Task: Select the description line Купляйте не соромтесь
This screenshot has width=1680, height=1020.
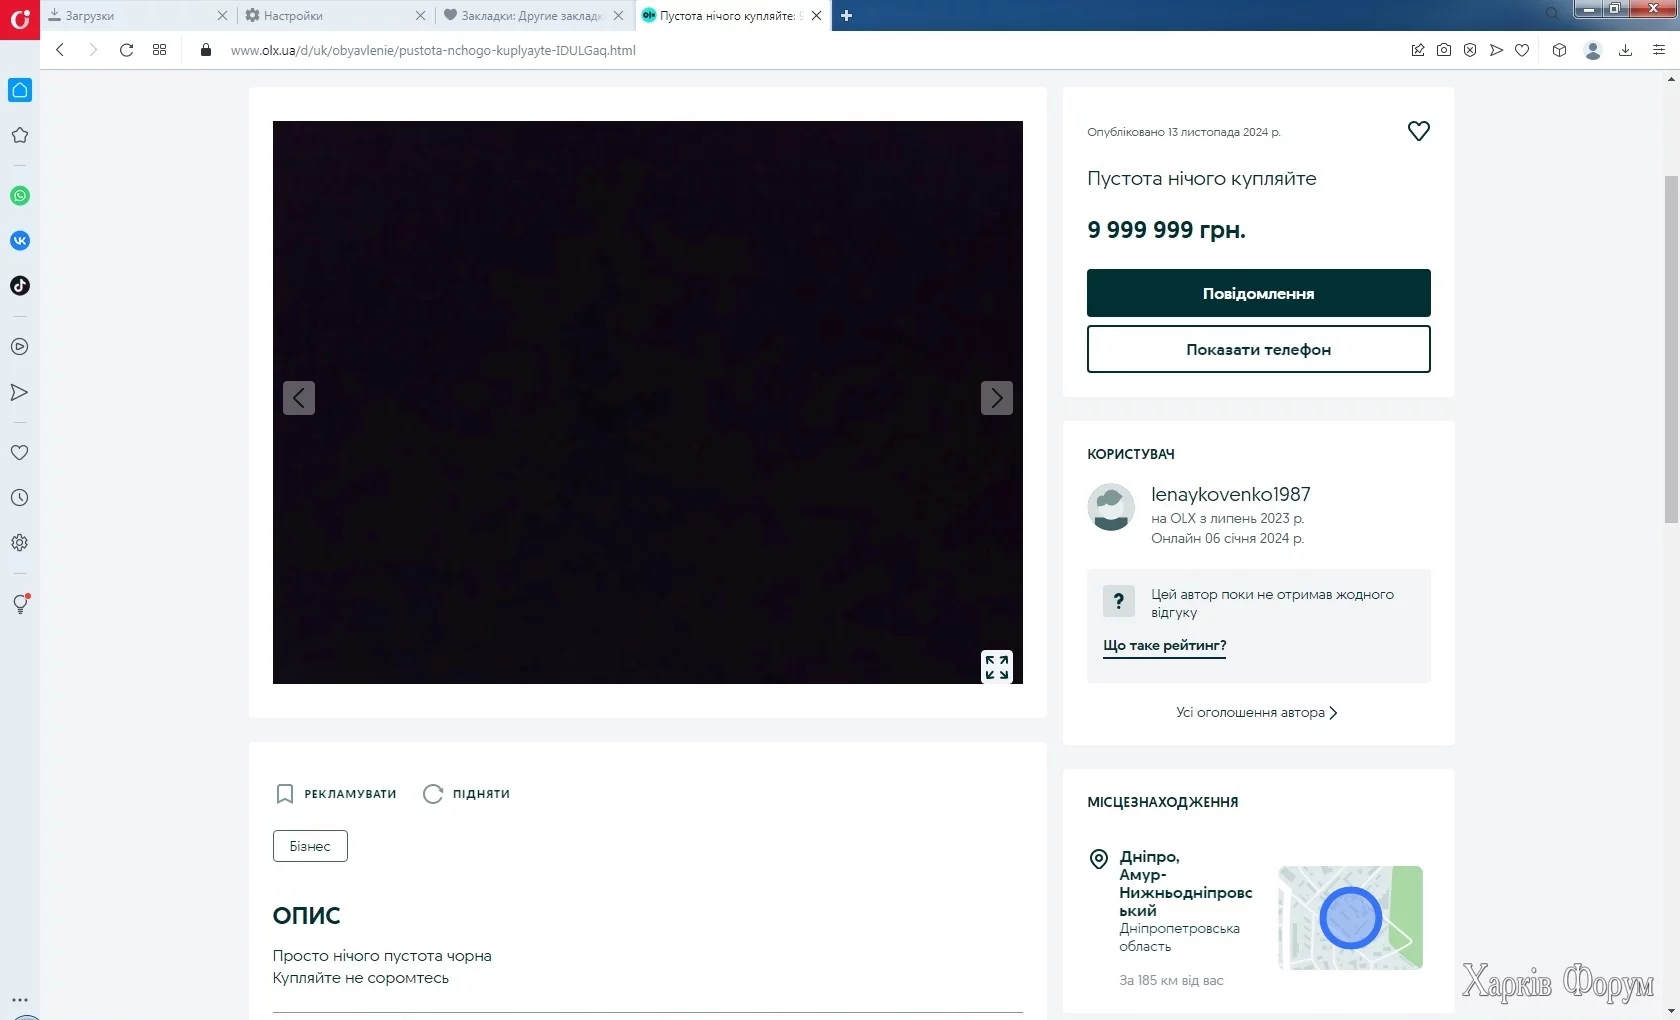Action: point(361,978)
